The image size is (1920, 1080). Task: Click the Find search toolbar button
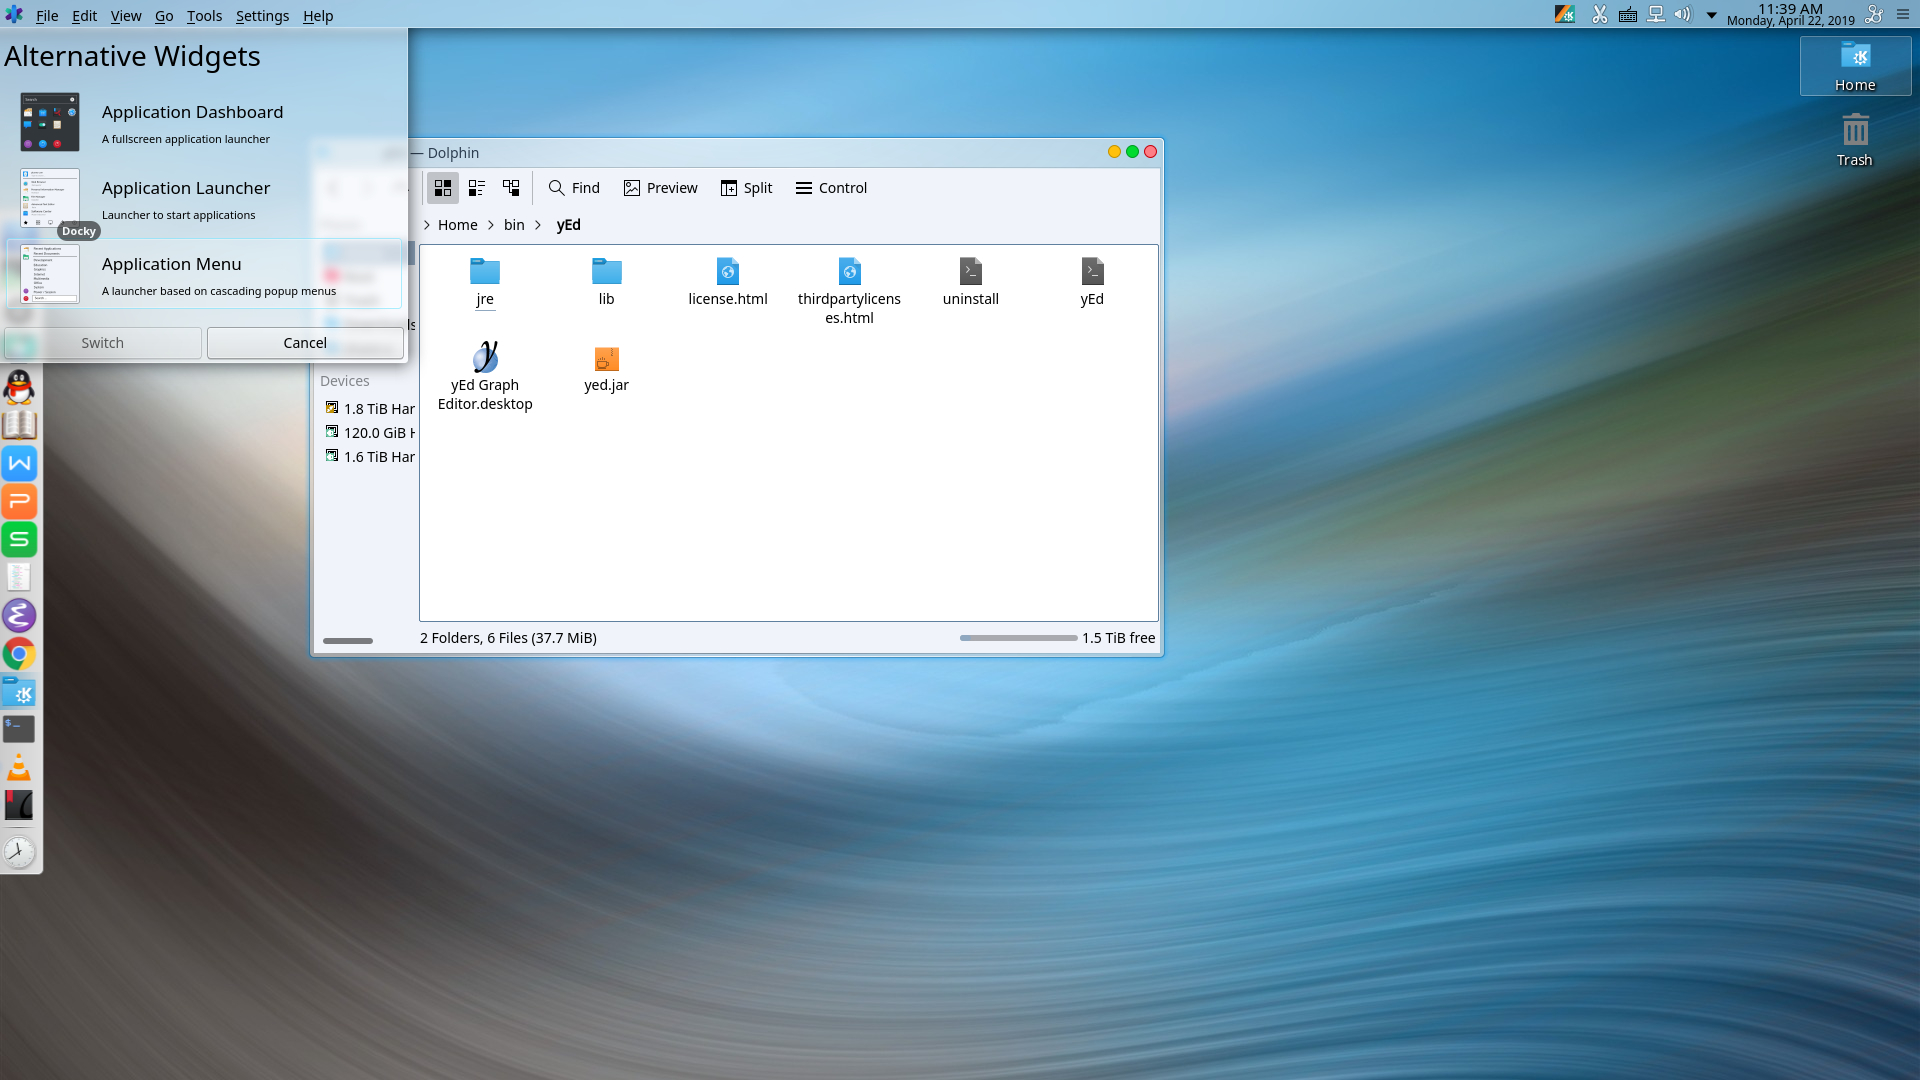[574, 188]
